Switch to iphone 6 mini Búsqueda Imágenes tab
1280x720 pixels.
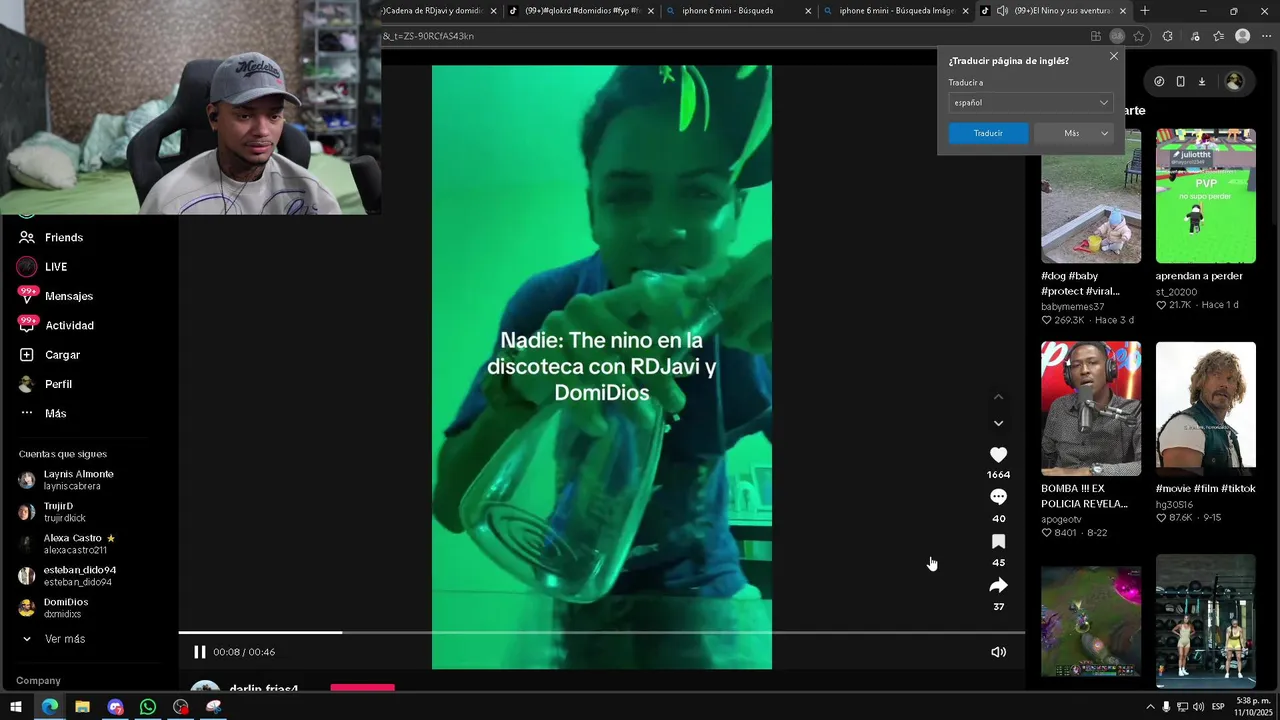pos(895,11)
